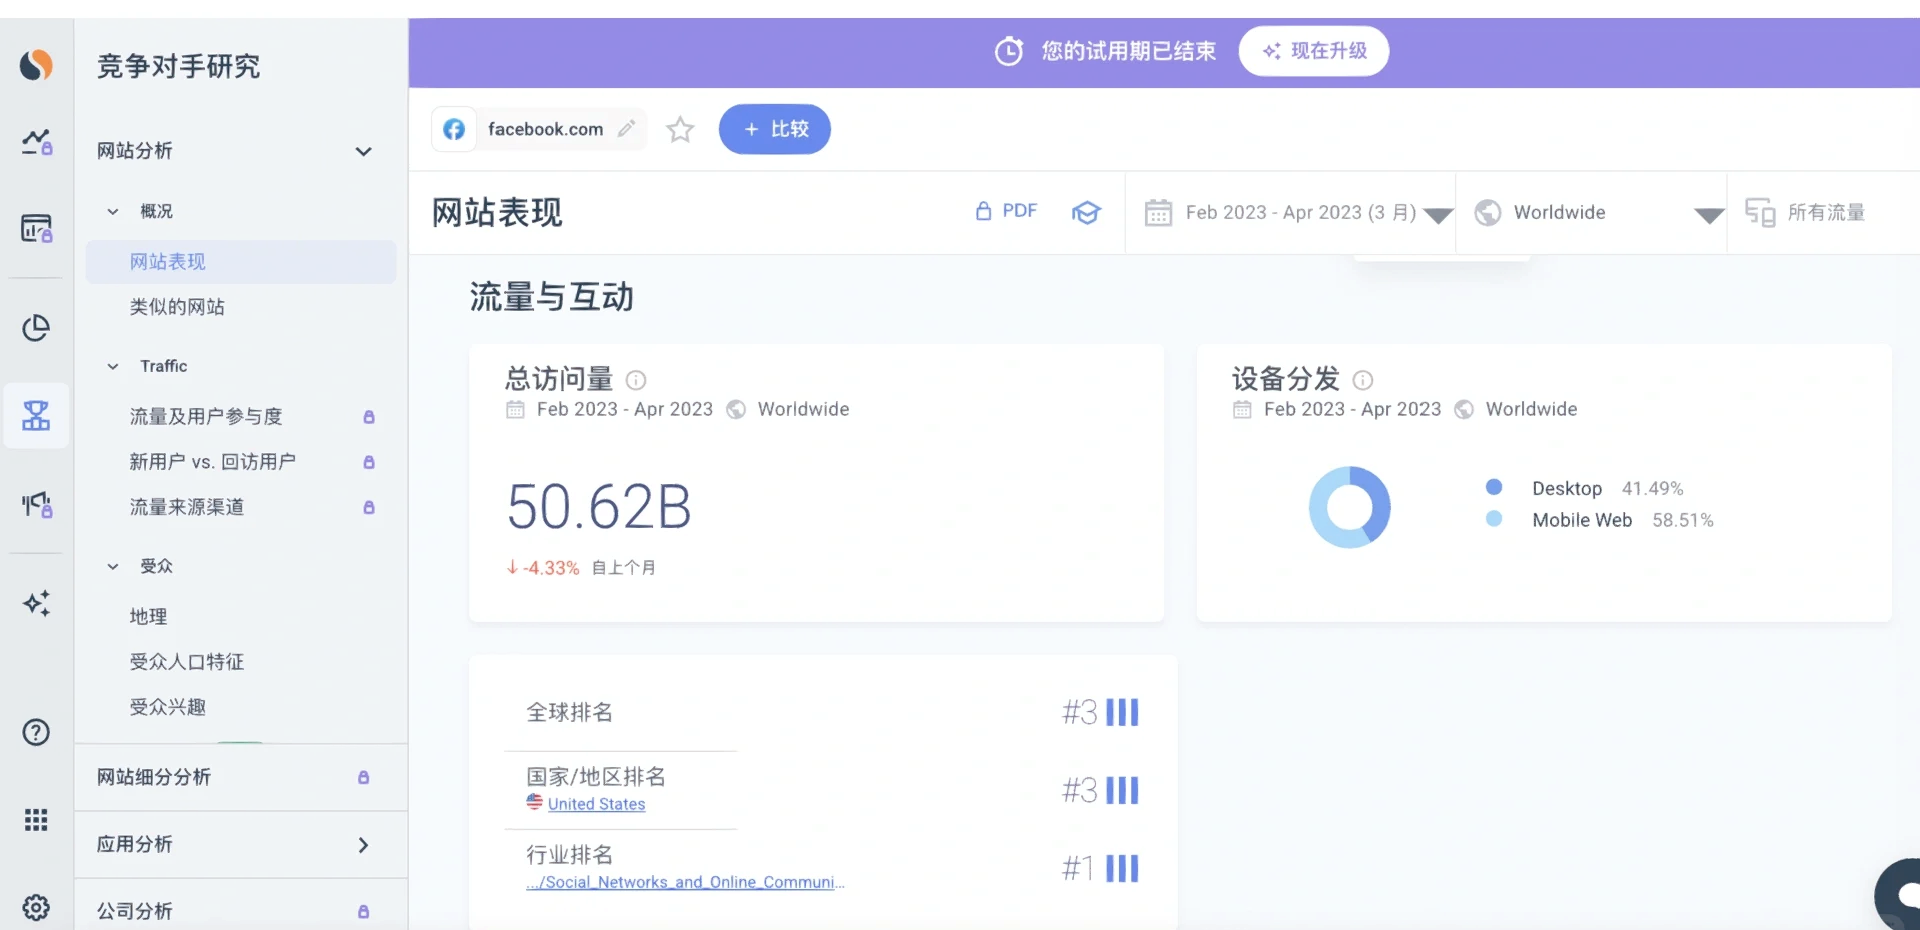Open the apps grid icon in sidebar
The height and width of the screenshot is (930, 1920).
[36, 820]
